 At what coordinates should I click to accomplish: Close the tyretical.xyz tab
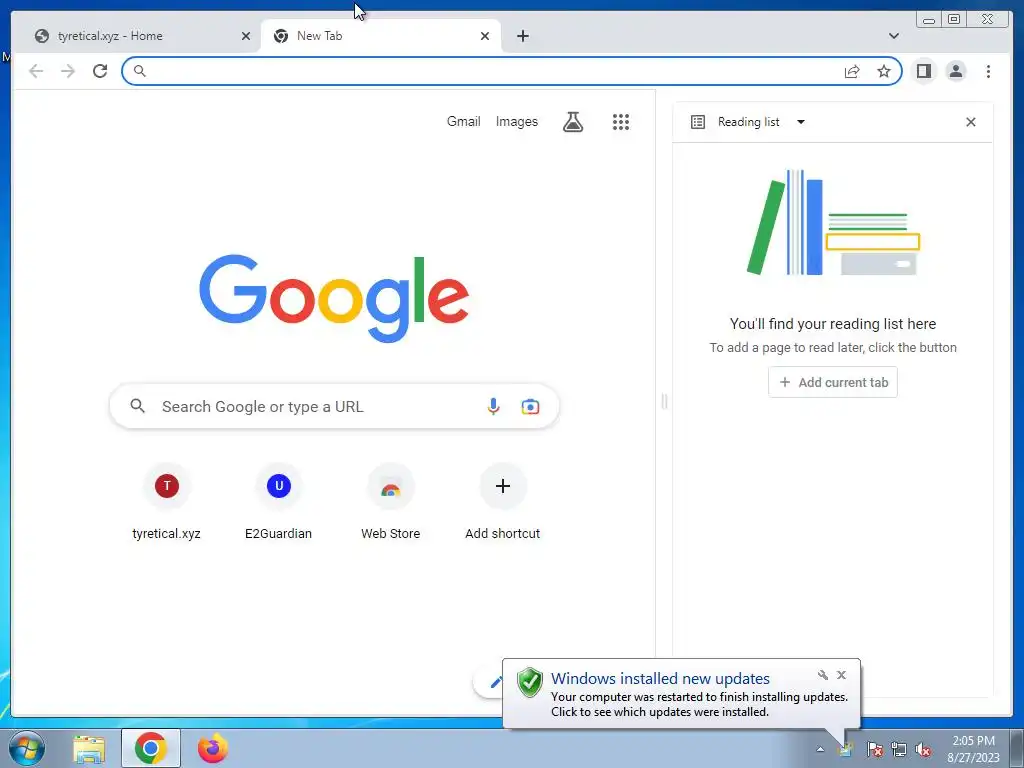coord(246,36)
